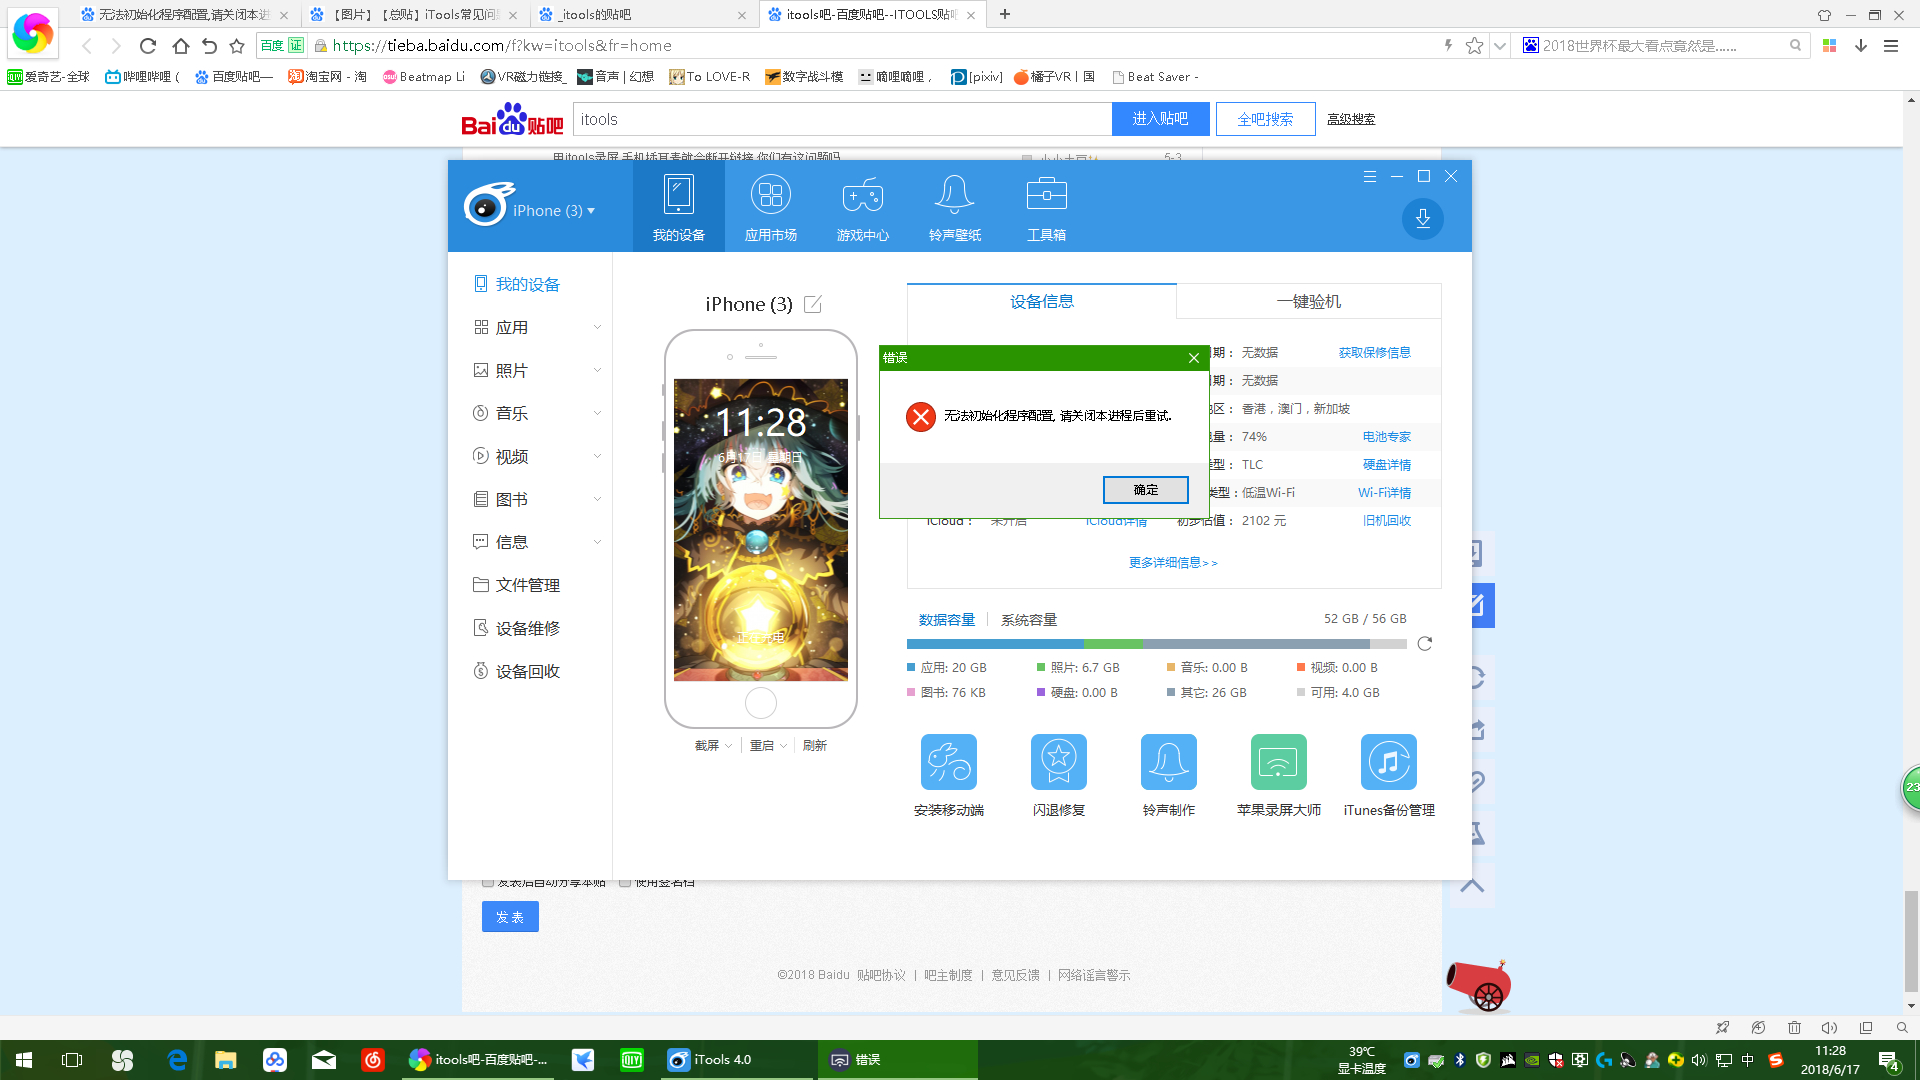Open the 工具箱 toolbox icon
The image size is (1920, 1080).
coord(1046,195)
